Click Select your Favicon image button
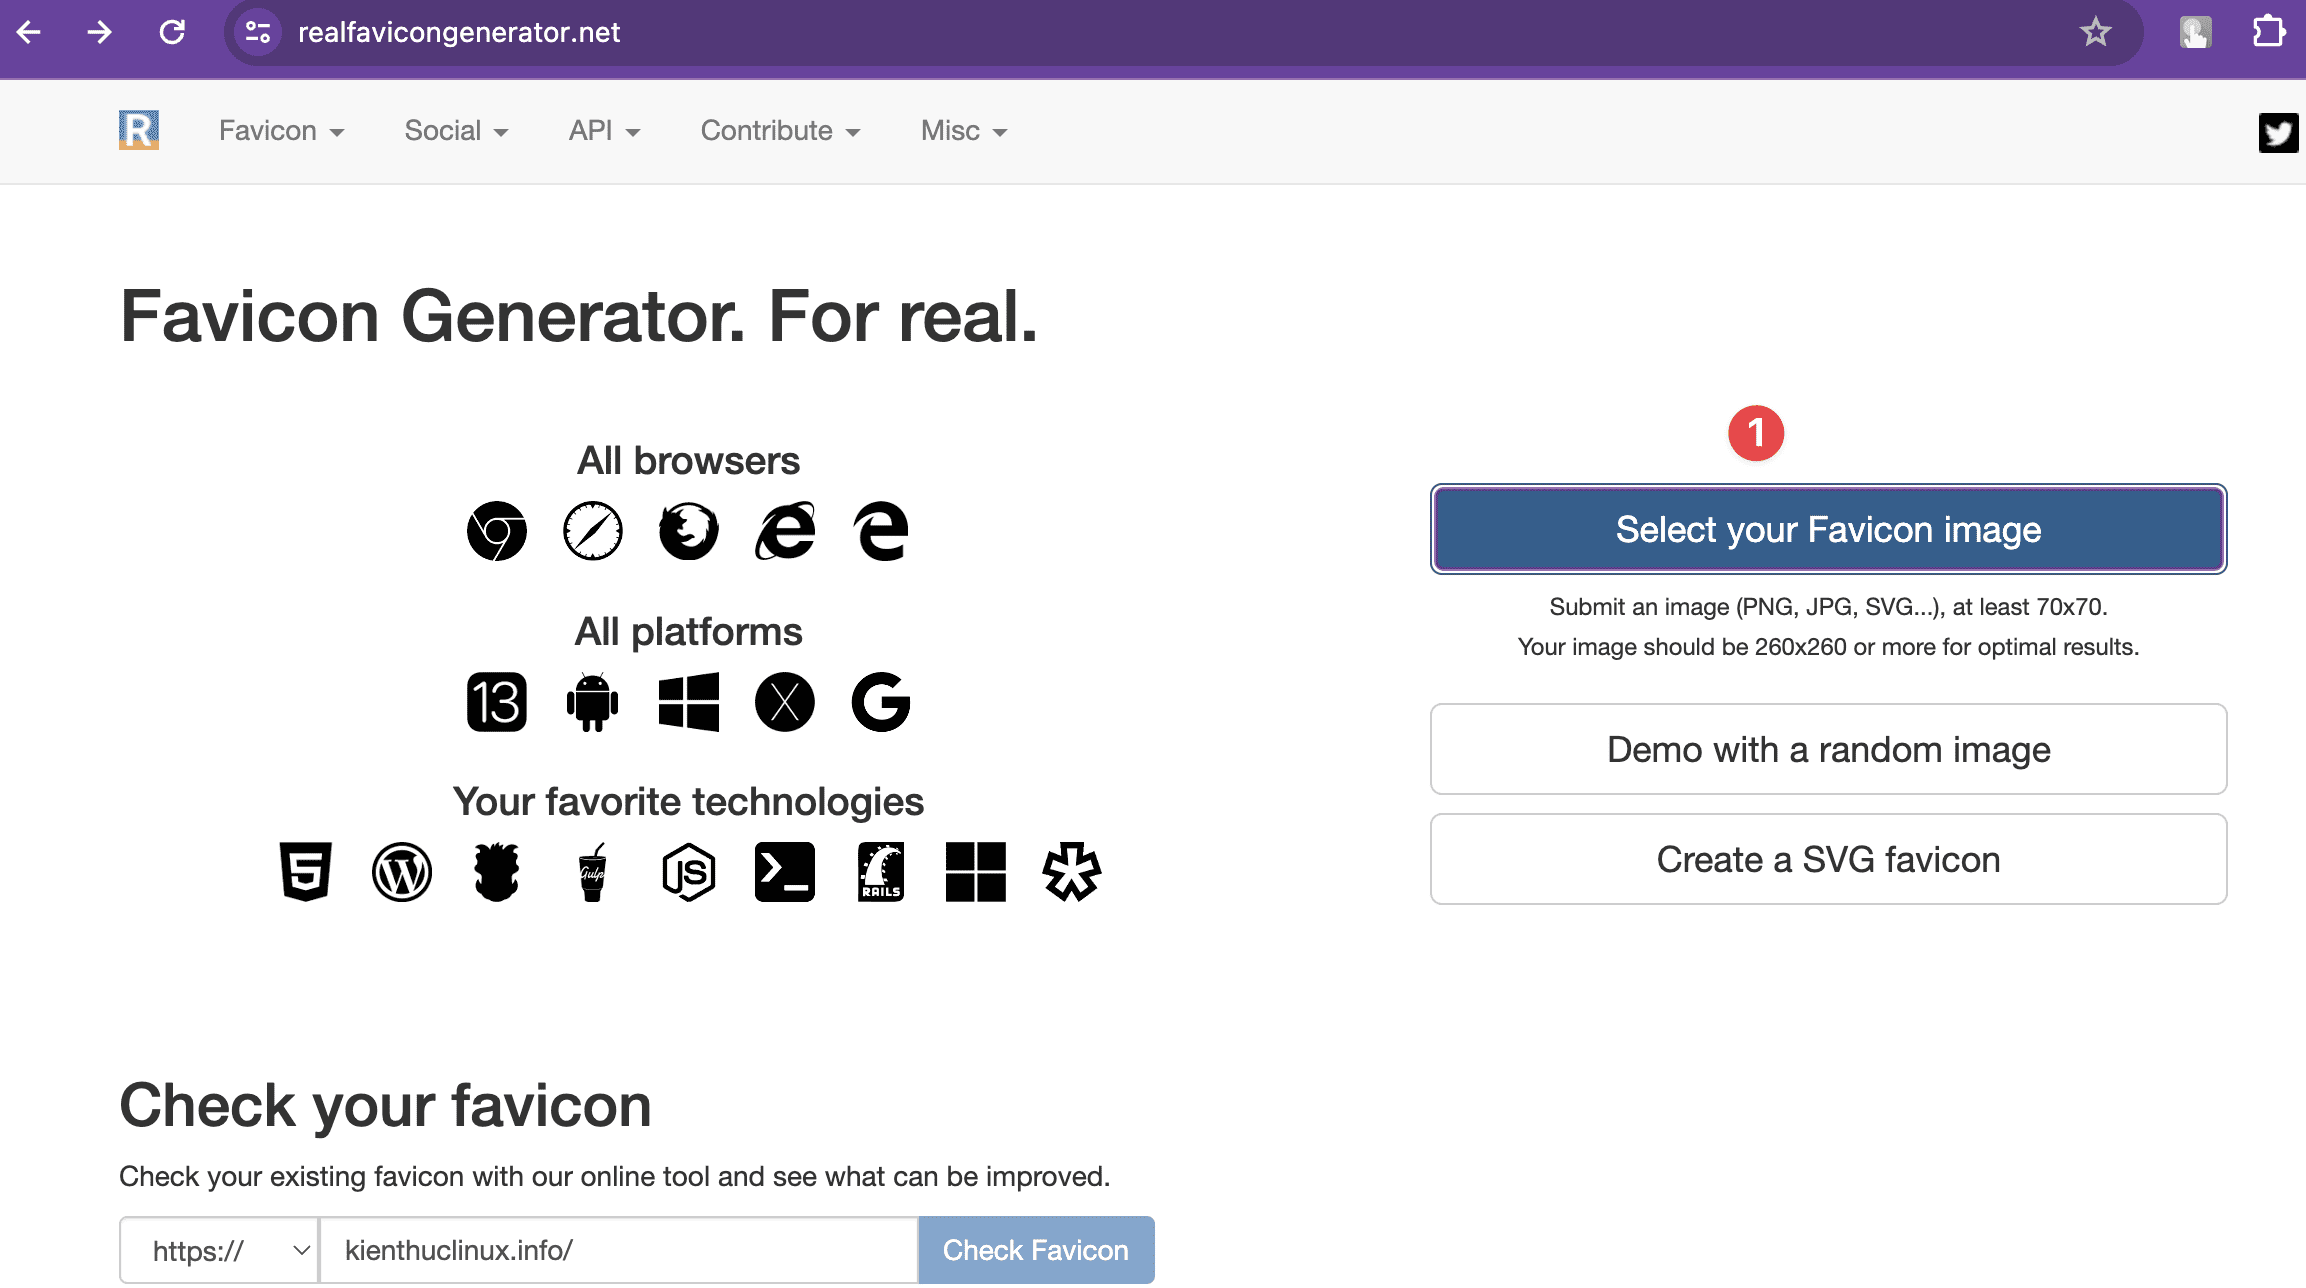 pos(1828,529)
